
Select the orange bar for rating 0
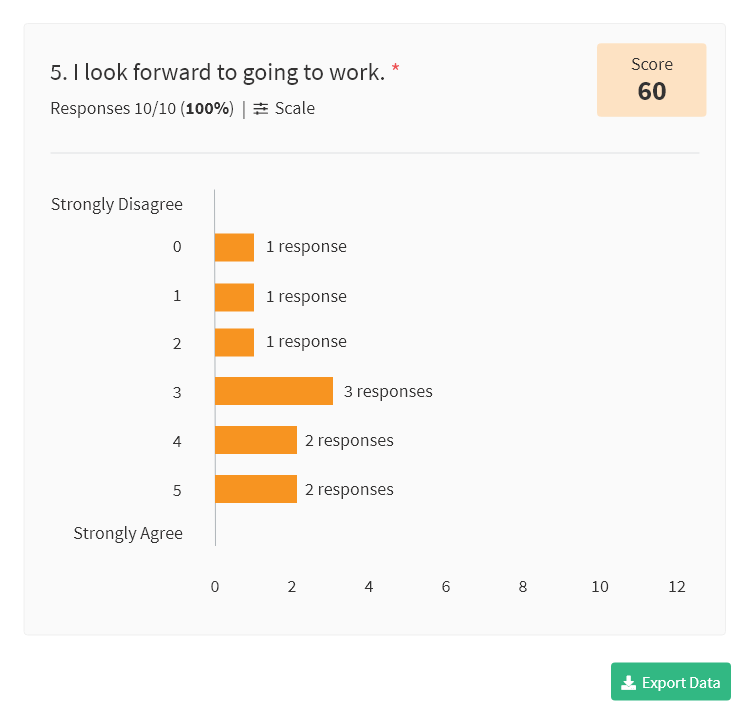coord(234,247)
